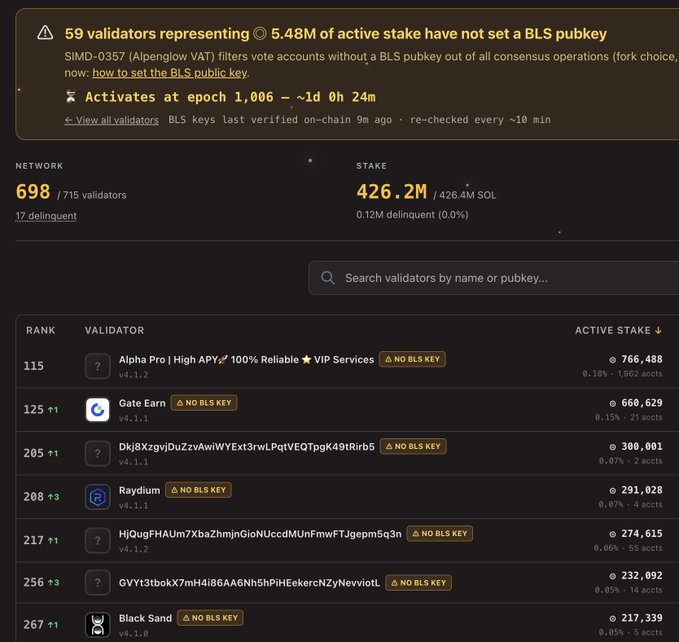Screen dimensions: 679x642
Task: Open the Gate Earn validator name
Action: pyautogui.click(x=142, y=403)
